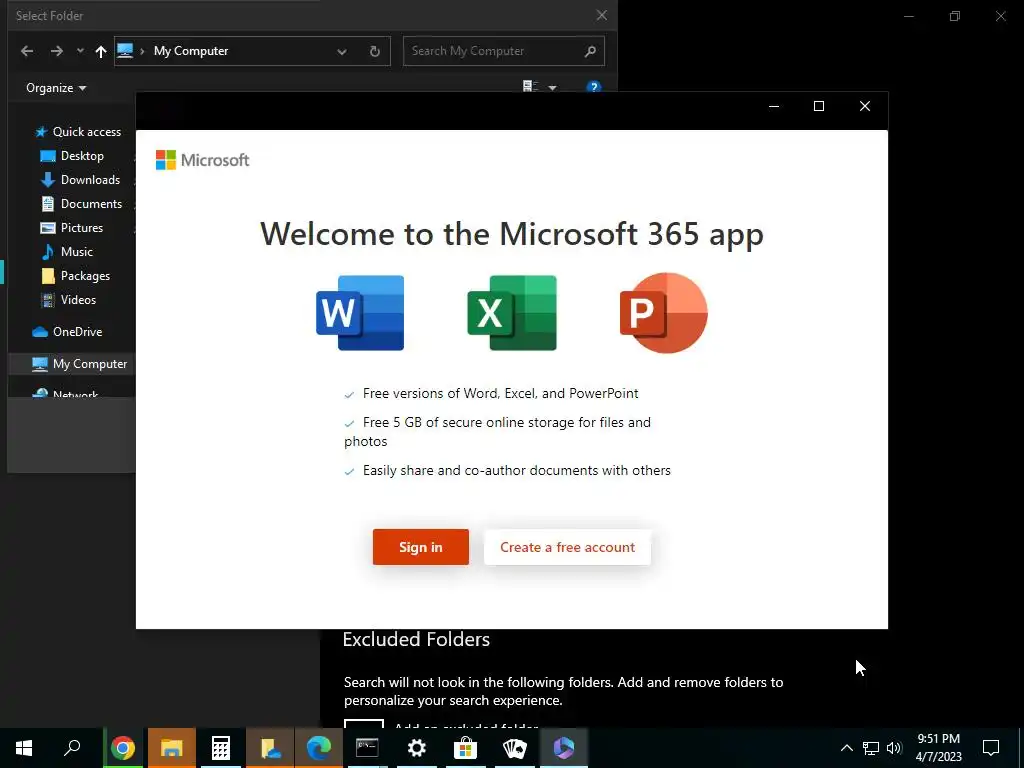Open recent locations dropdown arrow
Viewport: 1024px width, 768px height.
(80, 51)
